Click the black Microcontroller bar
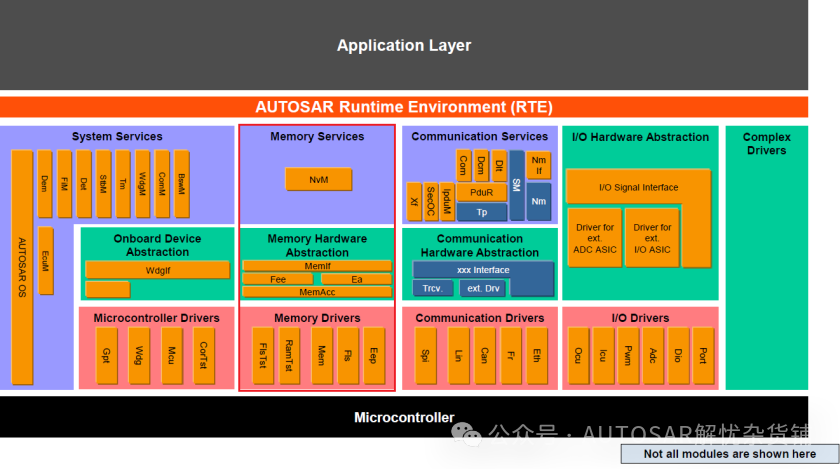The width and height of the screenshot is (840, 469). [404, 417]
